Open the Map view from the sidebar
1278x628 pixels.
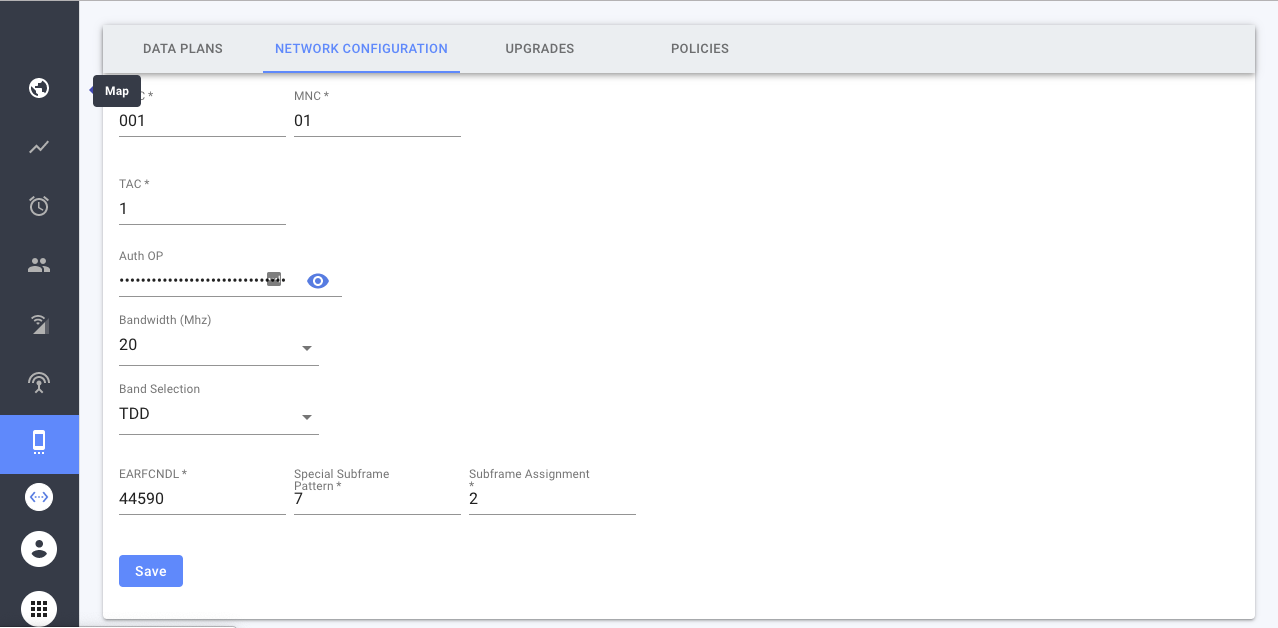pos(38,88)
